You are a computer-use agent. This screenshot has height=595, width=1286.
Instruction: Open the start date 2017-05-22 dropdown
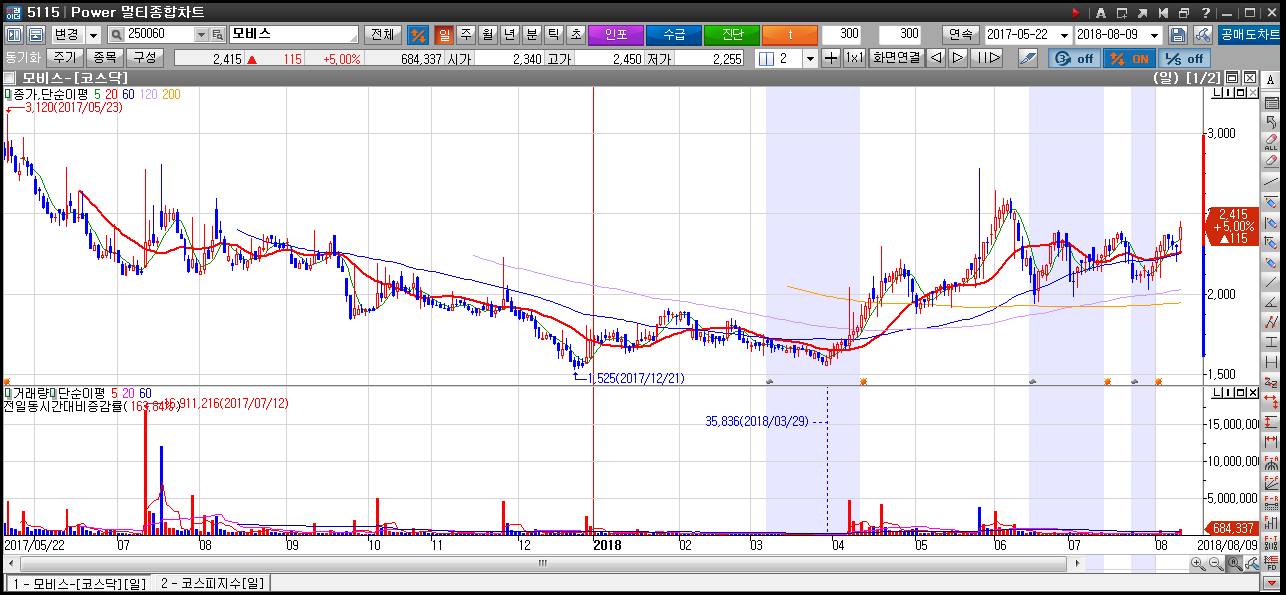1065,34
